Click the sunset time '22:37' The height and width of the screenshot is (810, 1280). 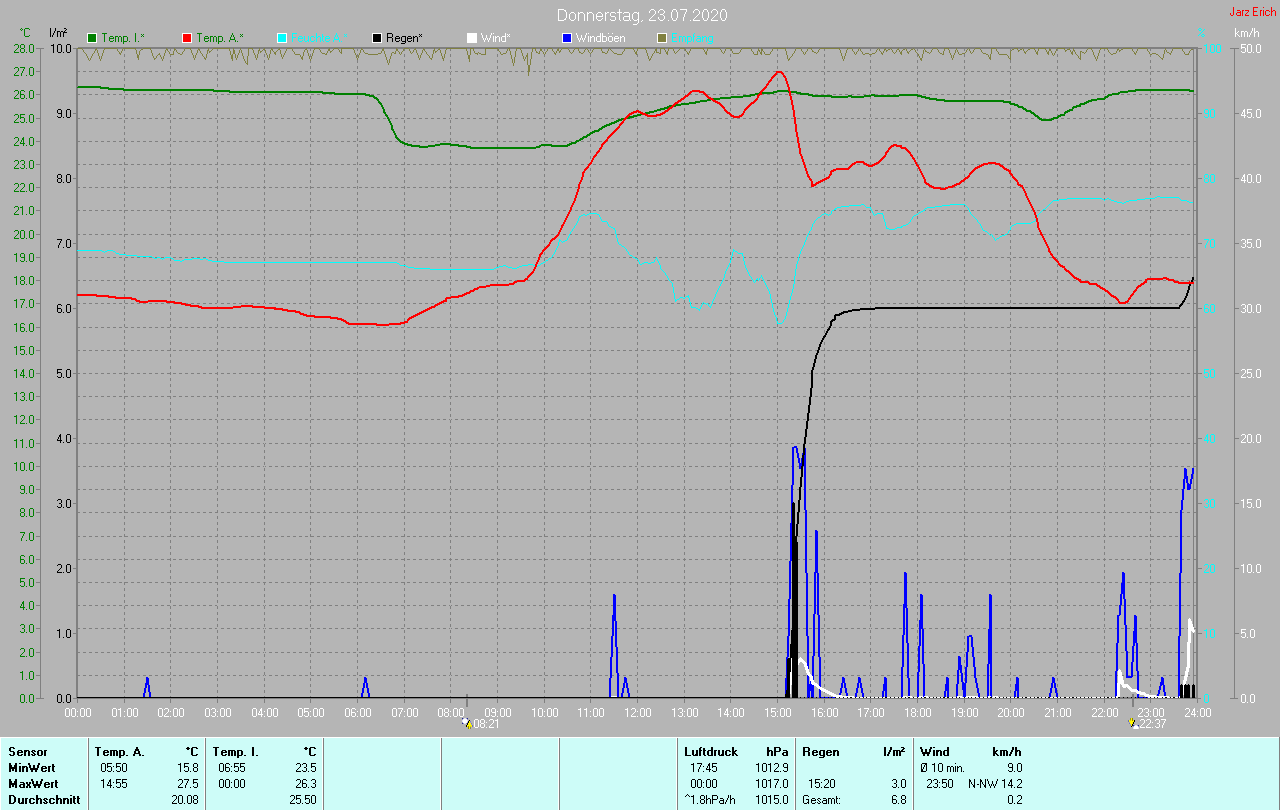click(1153, 724)
